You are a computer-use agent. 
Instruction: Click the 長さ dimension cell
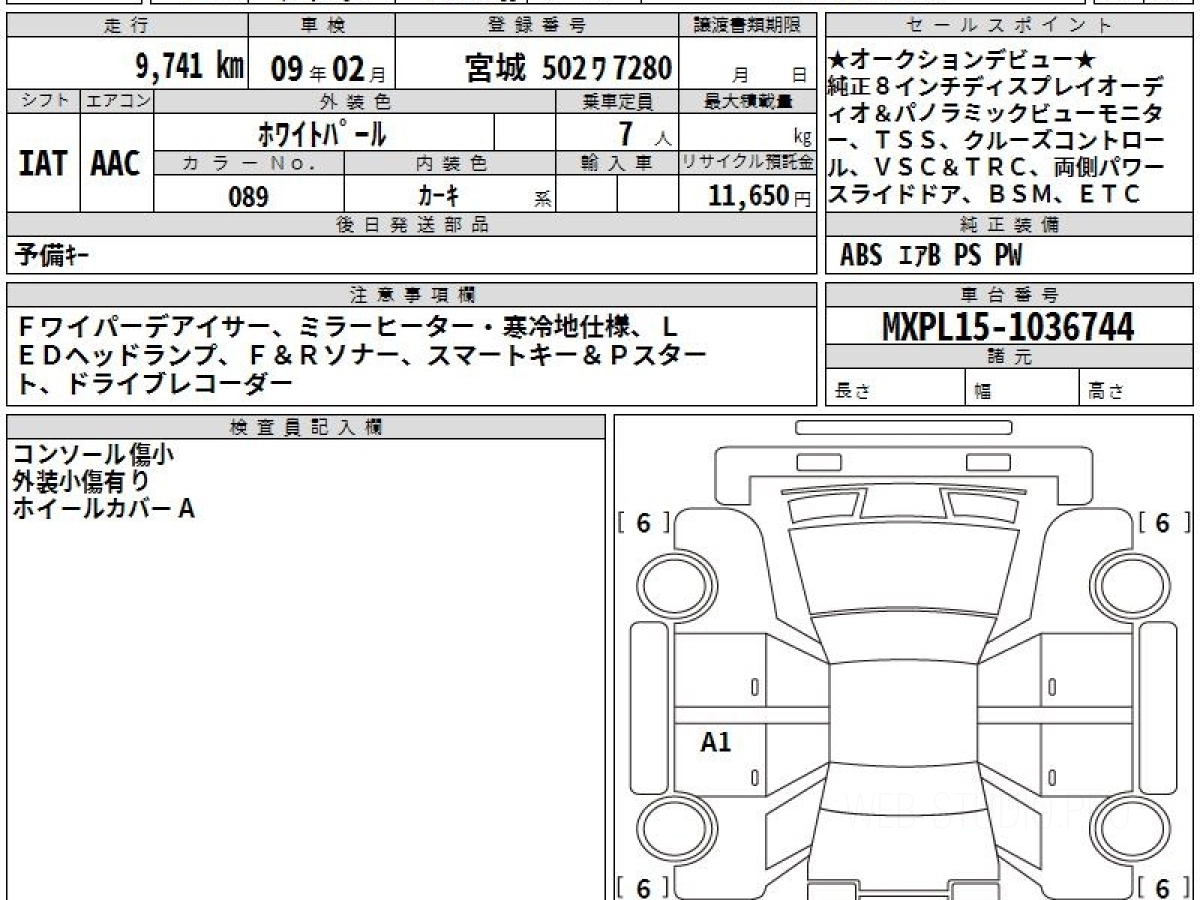[x=896, y=389]
